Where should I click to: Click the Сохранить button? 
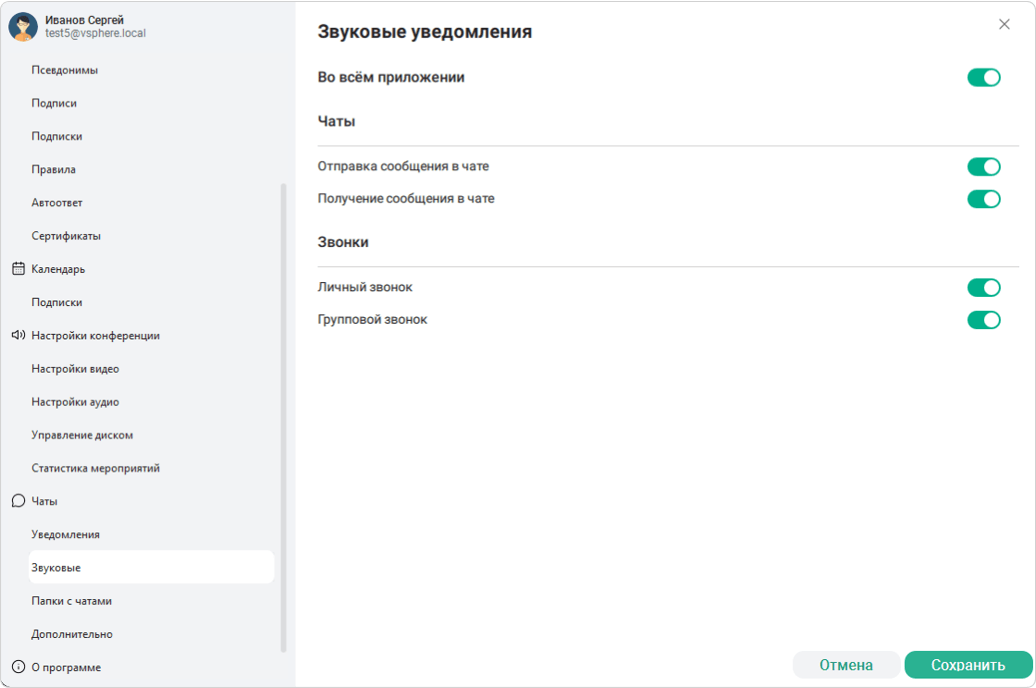coord(968,665)
